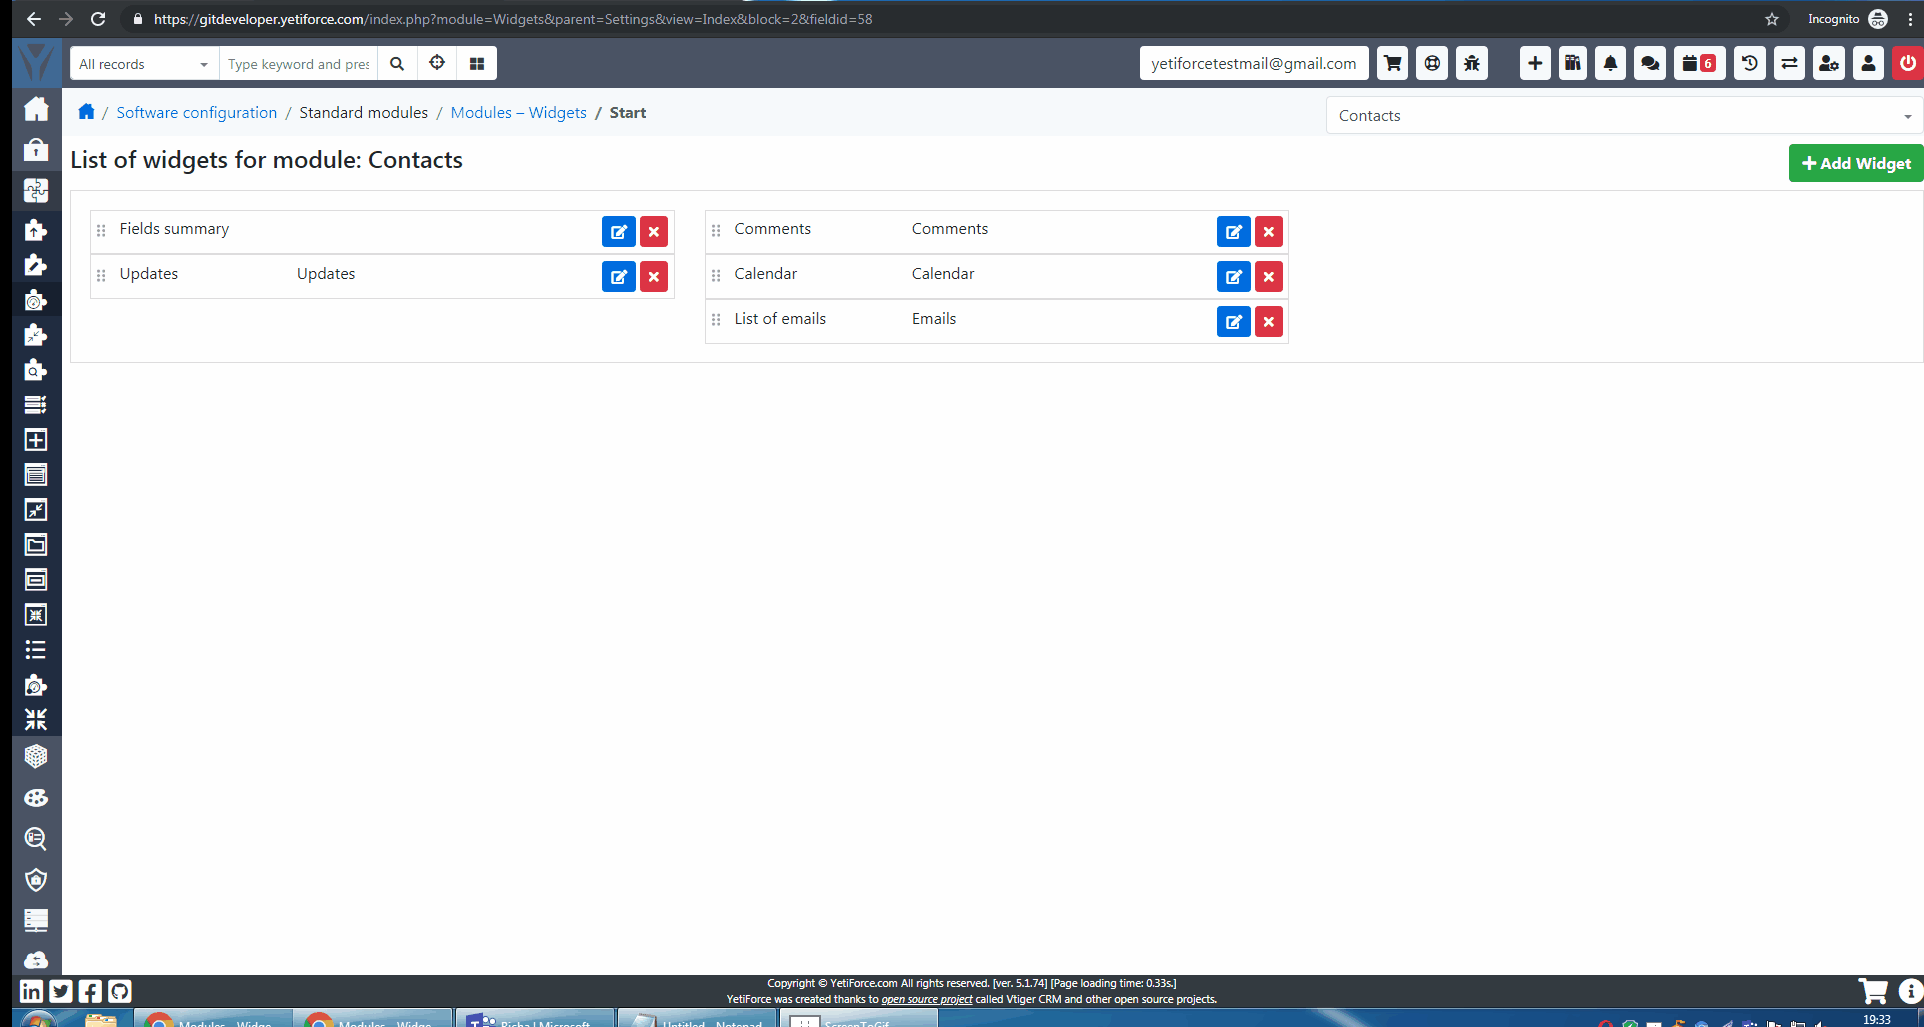Open the open source project link
1924x1027 pixels.
(x=926, y=999)
